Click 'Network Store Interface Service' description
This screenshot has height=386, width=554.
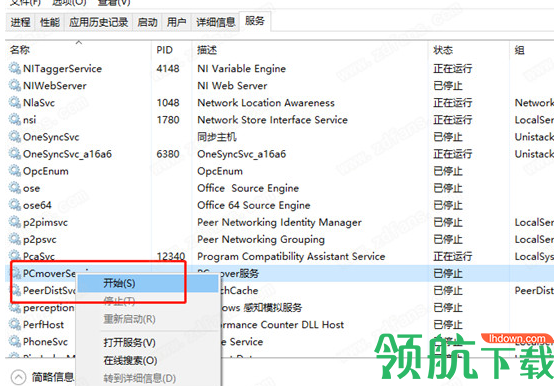pyautogui.click(x=272, y=120)
